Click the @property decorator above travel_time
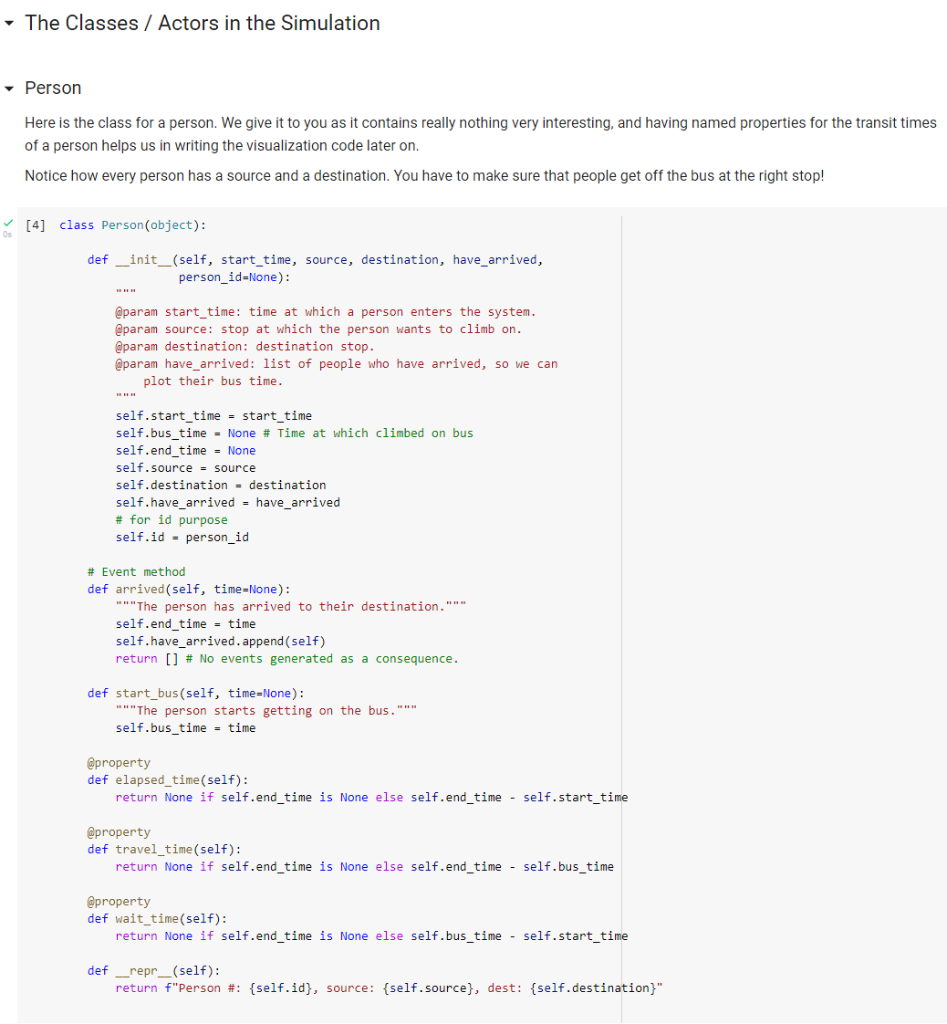 point(119,832)
